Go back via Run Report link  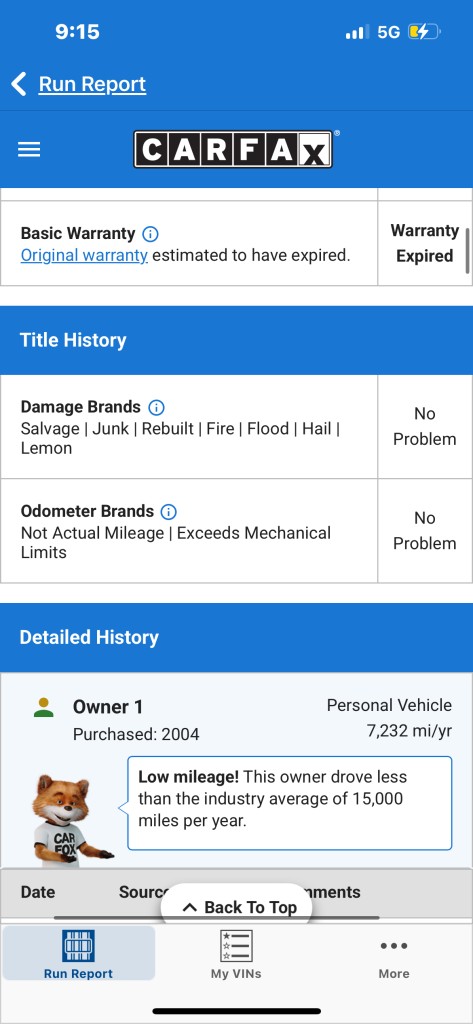92,84
